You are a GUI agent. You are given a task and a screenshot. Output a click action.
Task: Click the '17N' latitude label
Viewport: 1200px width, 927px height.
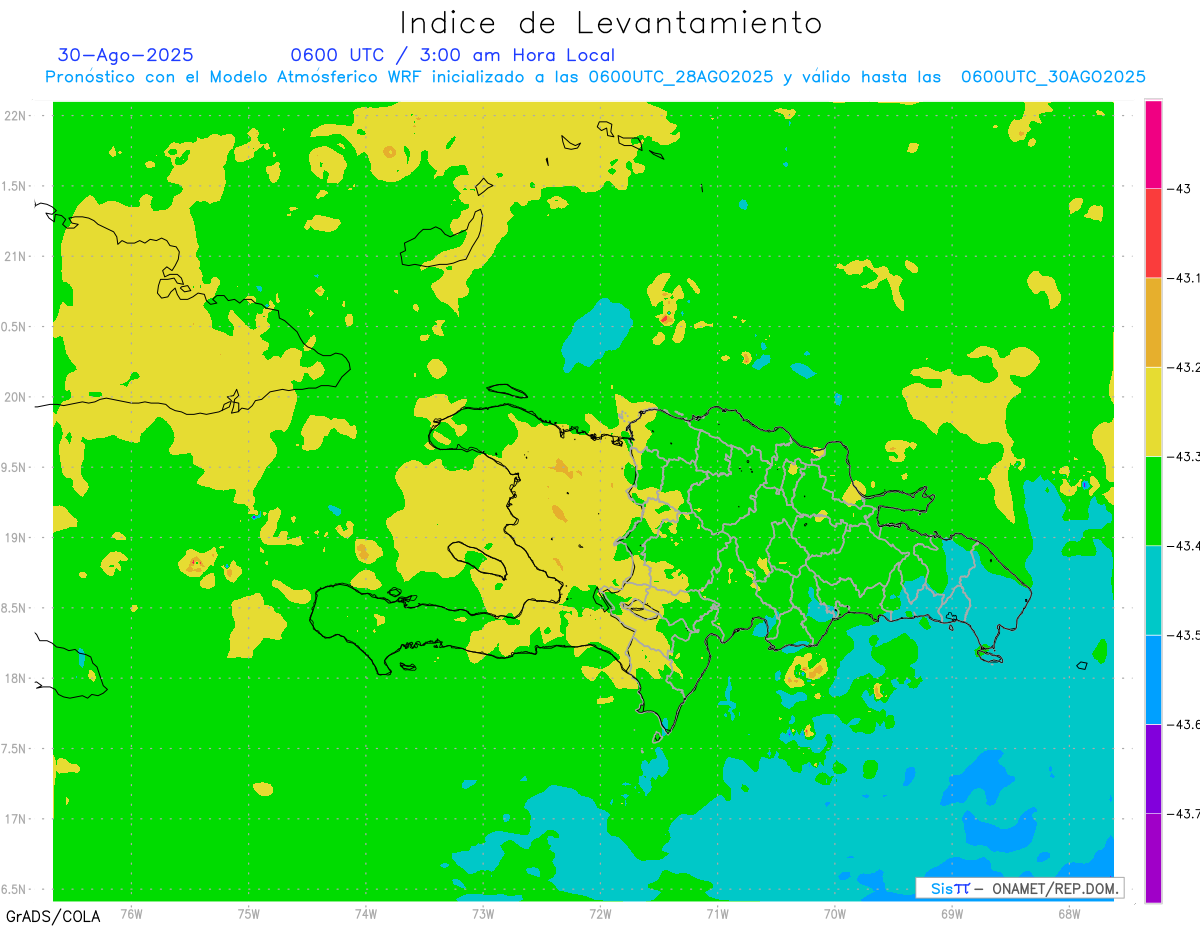[x=16, y=819]
